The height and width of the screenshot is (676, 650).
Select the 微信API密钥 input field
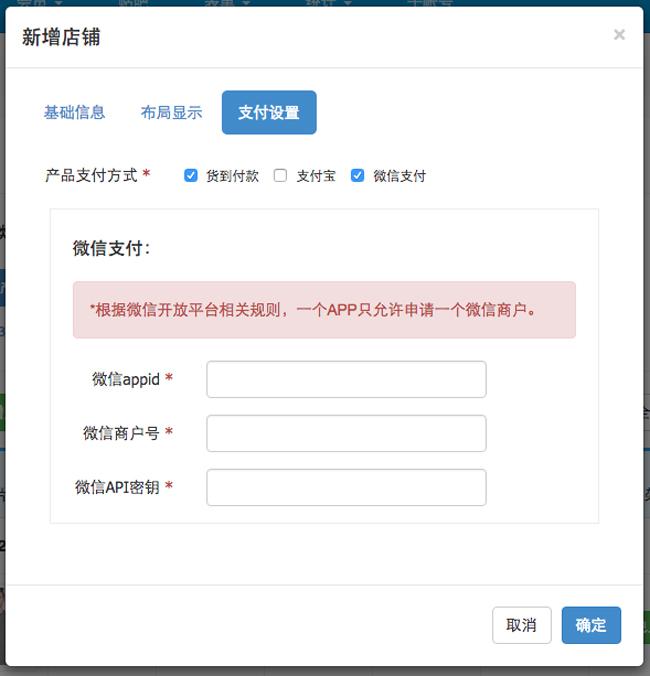tap(346, 488)
